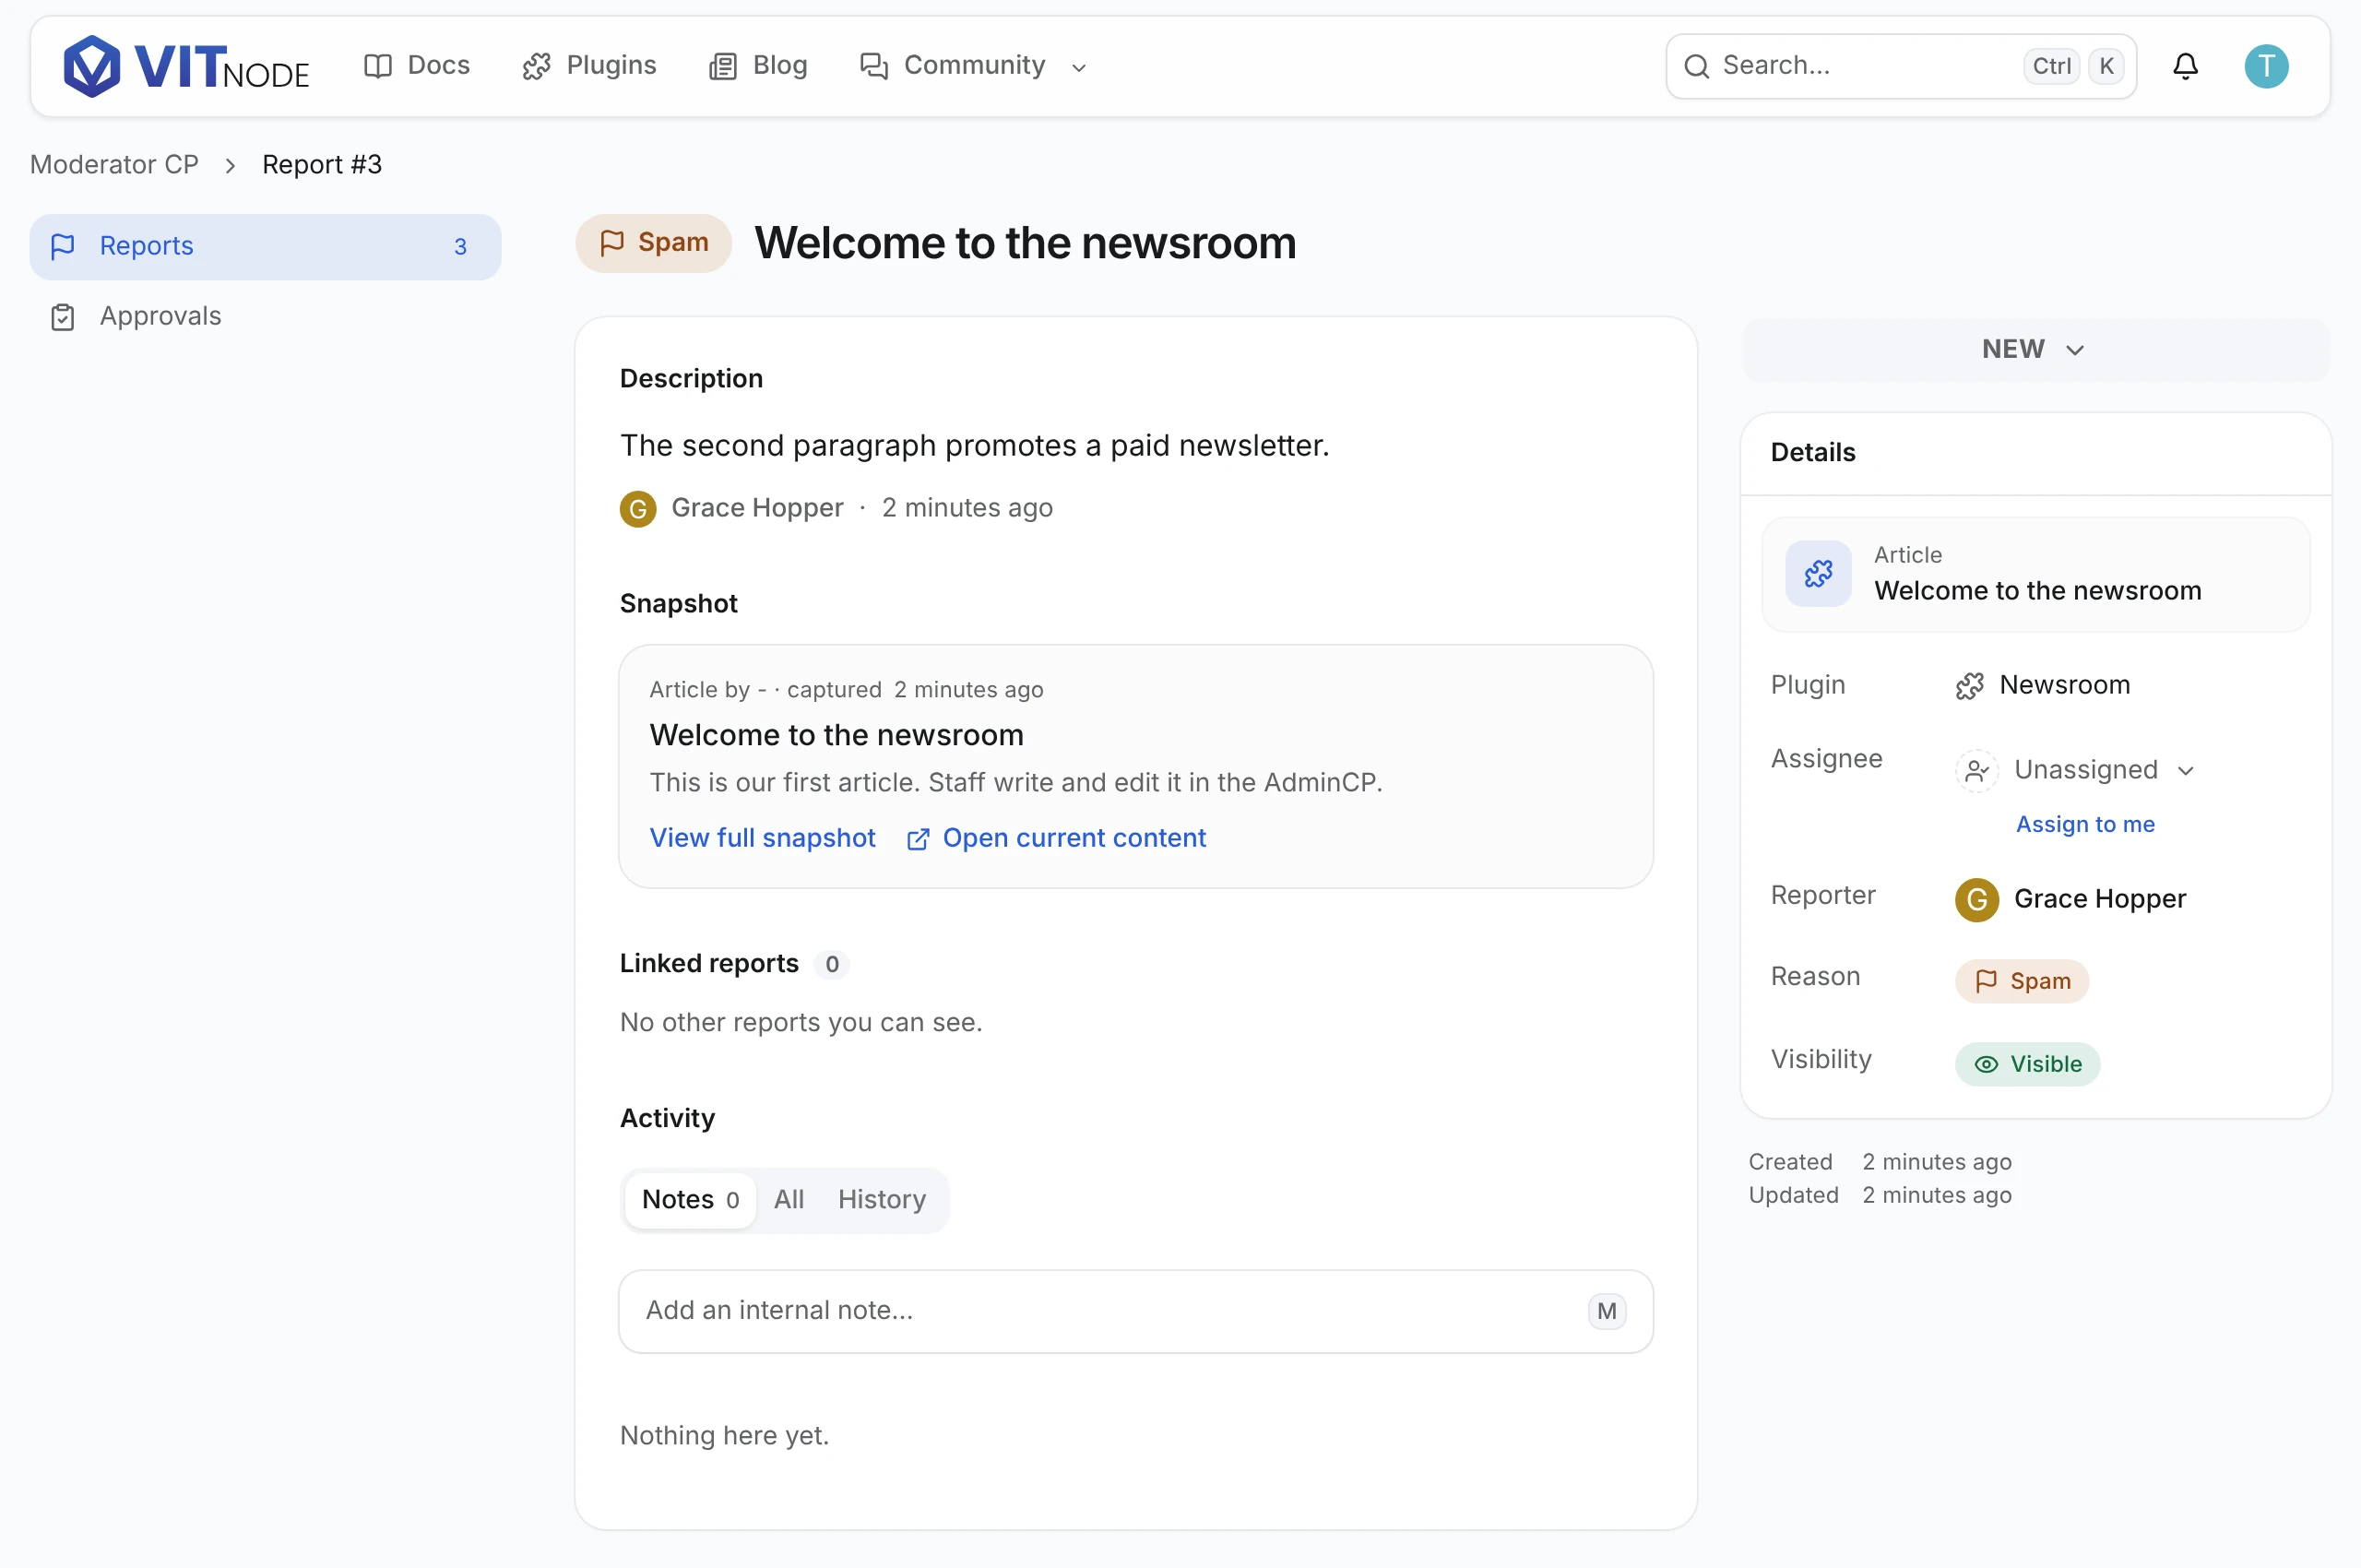Viewport: 2361px width, 1568px height.
Task: Click the Newsroom plugin puzzle icon
Action: point(1969,686)
